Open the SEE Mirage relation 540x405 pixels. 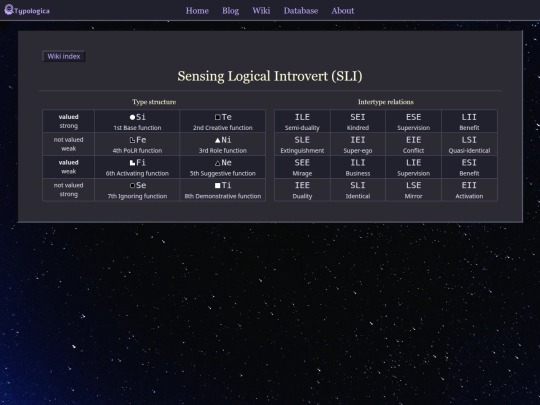click(x=302, y=167)
